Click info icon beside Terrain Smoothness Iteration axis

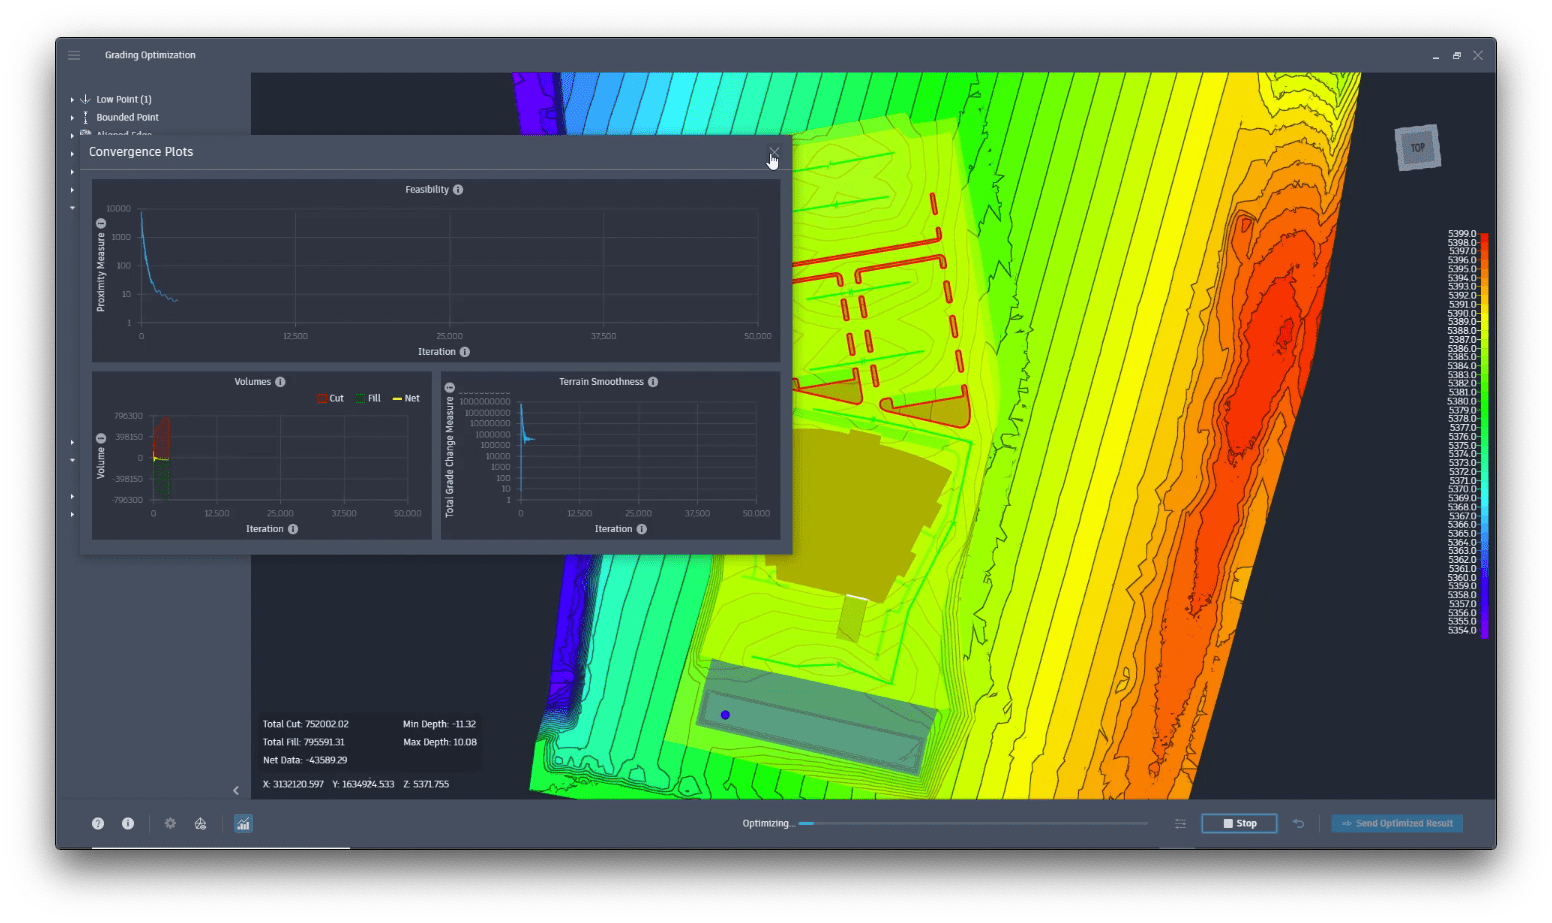642,529
